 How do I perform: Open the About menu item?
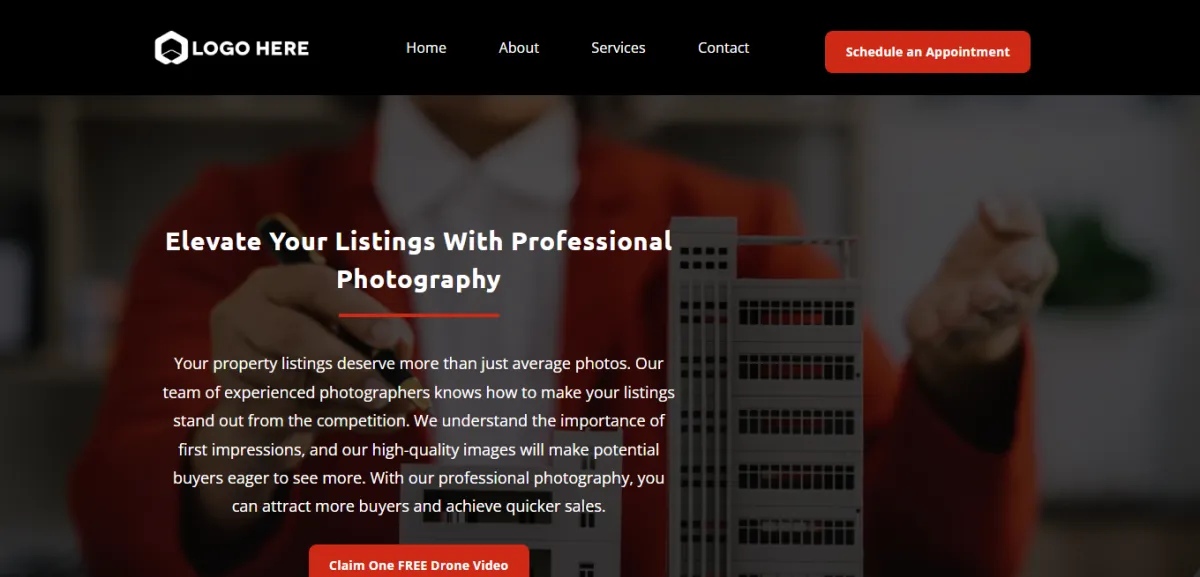[x=519, y=48]
